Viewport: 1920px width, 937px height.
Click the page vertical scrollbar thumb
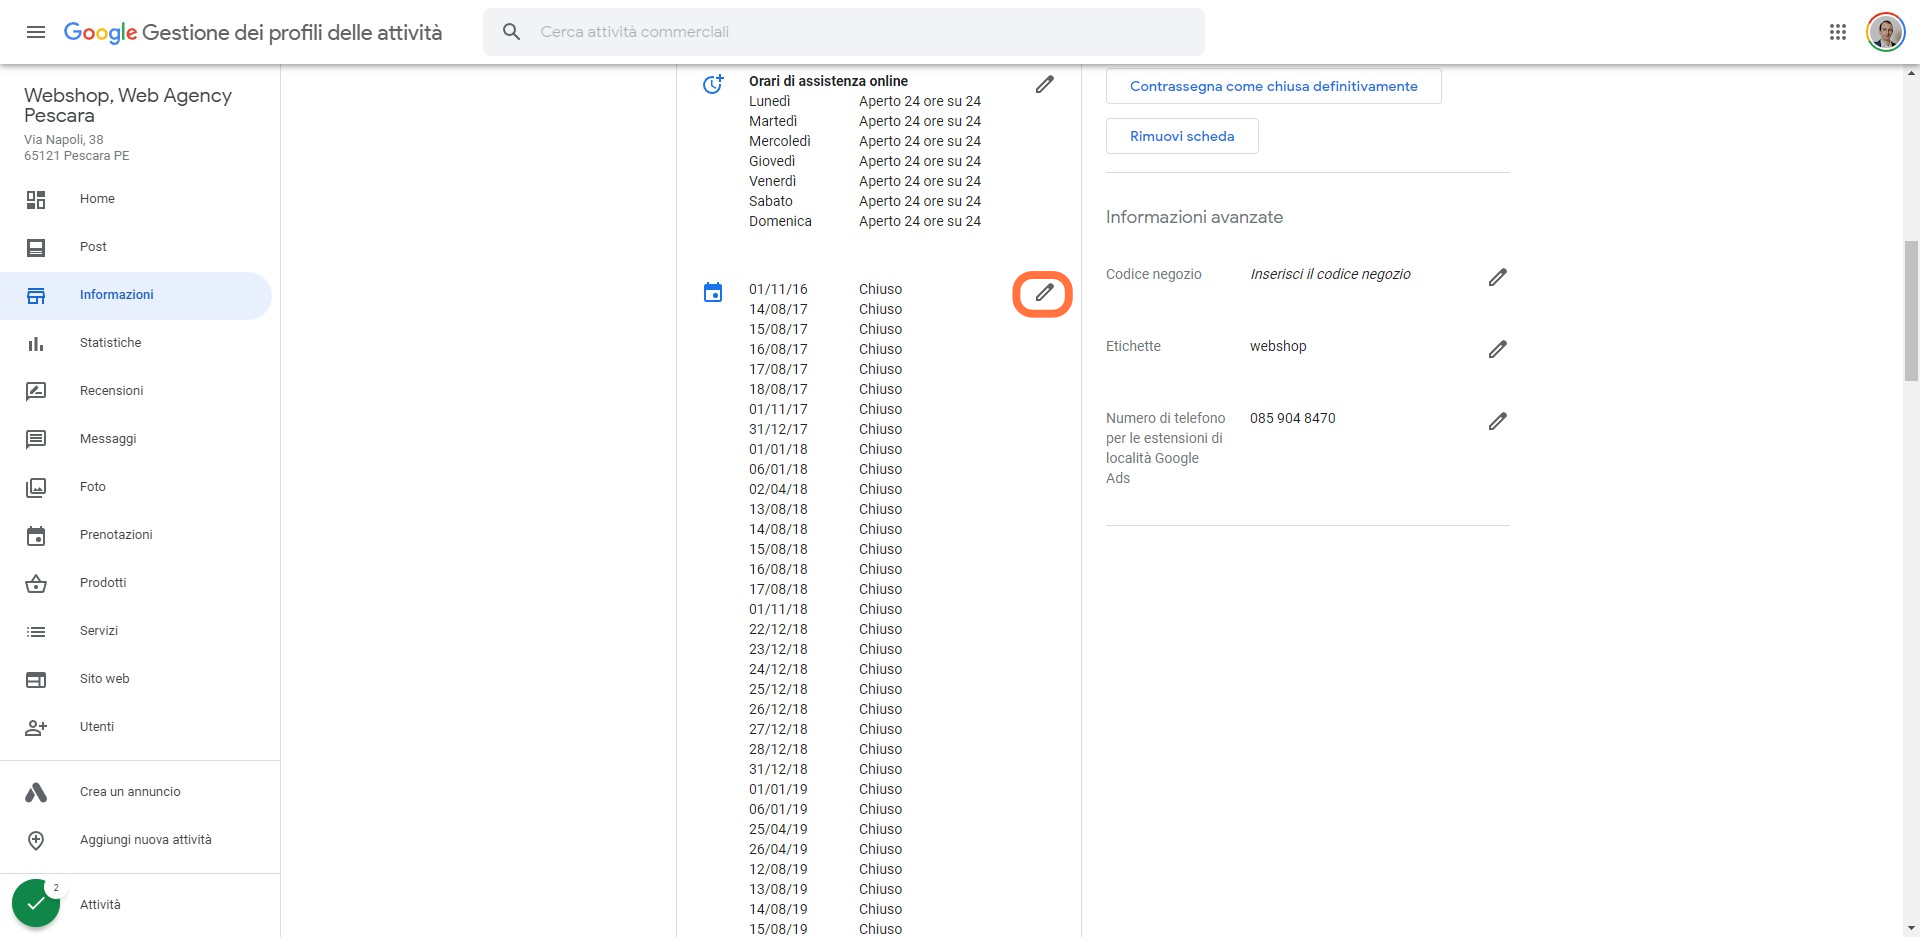pyautogui.click(x=1911, y=310)
